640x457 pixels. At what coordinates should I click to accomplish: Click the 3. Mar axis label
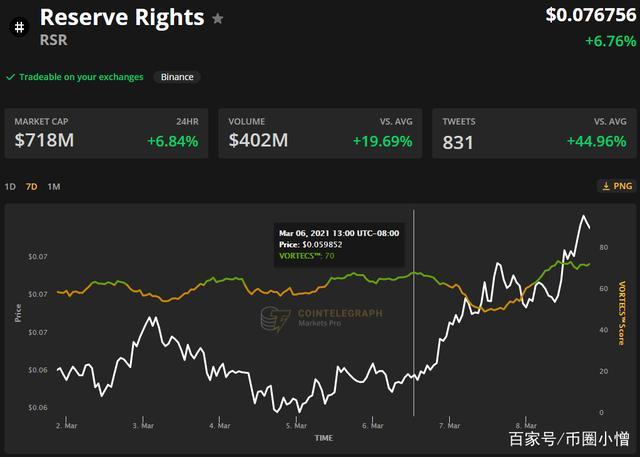[143, 426]
